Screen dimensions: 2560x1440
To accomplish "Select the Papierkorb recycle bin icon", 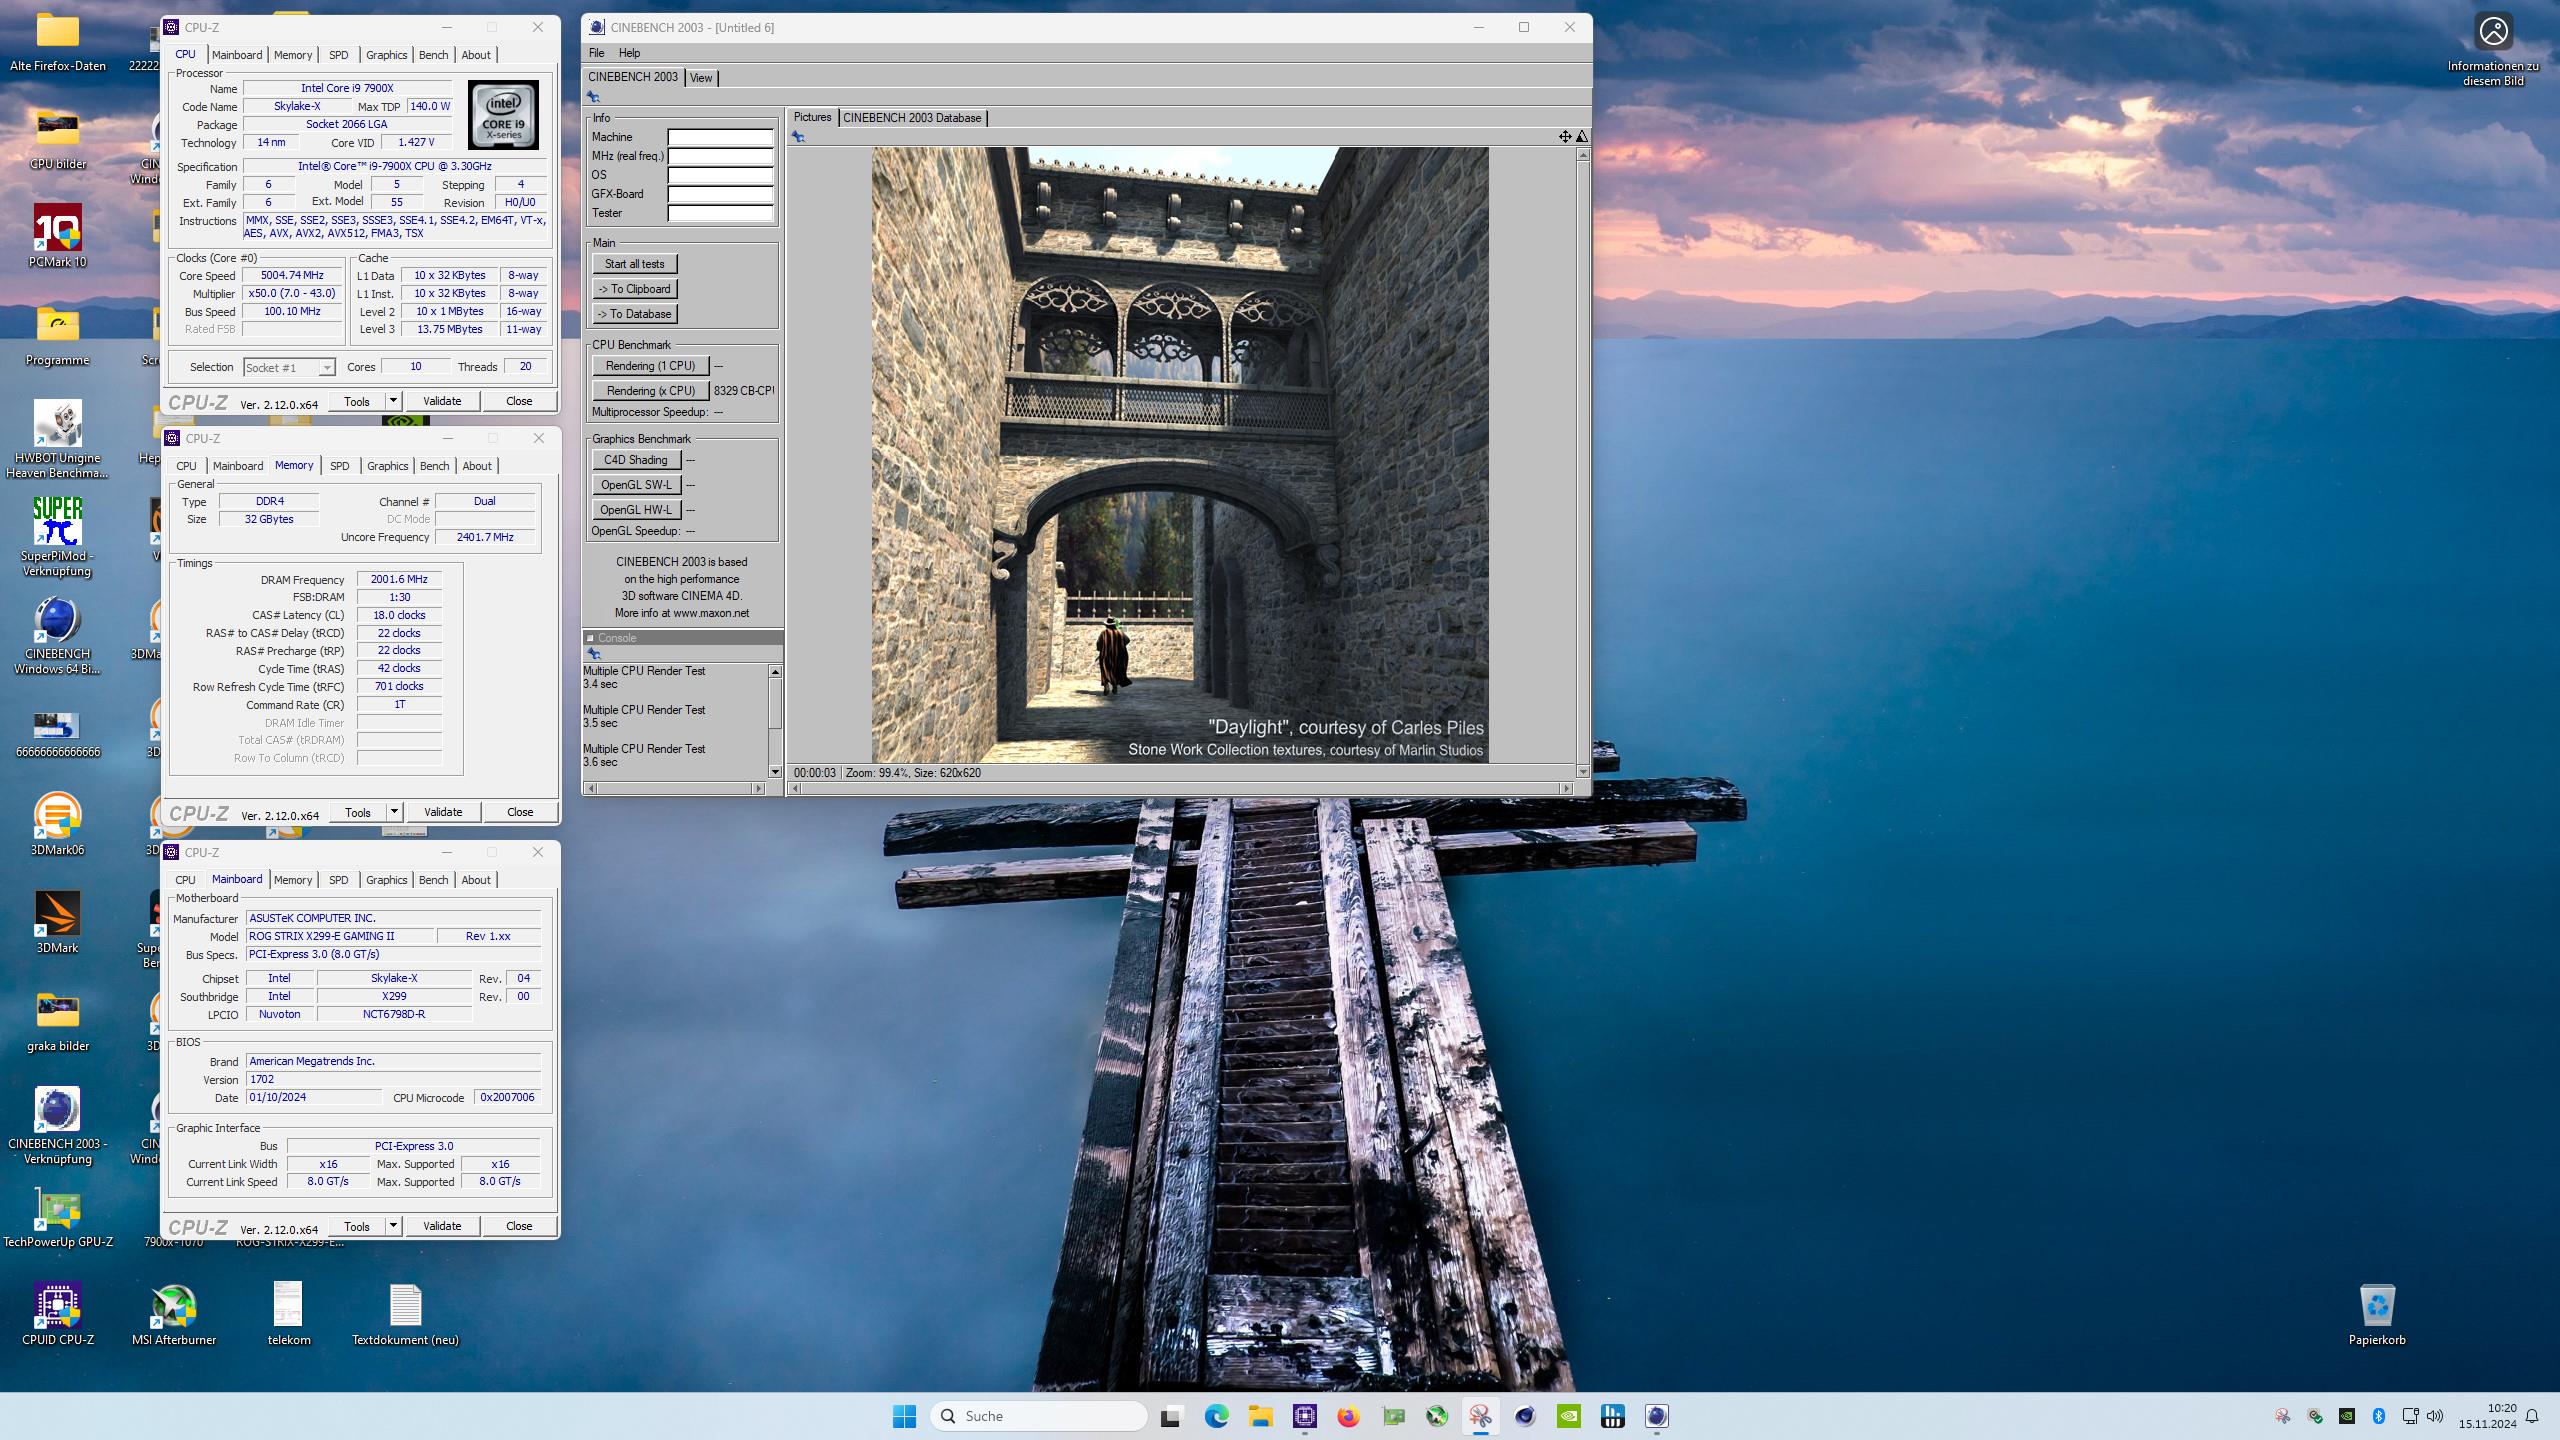I will tap(2377, 1314).
